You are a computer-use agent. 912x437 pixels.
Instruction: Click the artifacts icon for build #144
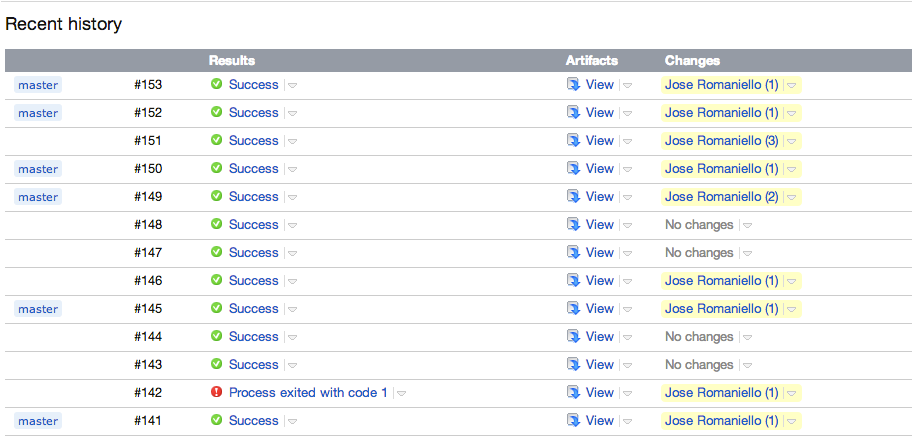pos(573,337)
